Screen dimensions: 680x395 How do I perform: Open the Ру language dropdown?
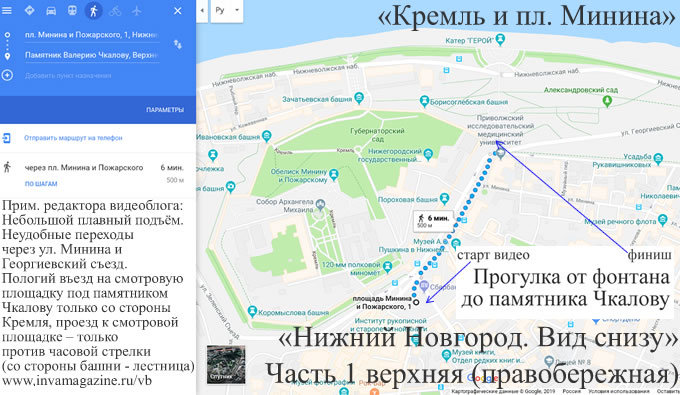click(x=227, y=10)
